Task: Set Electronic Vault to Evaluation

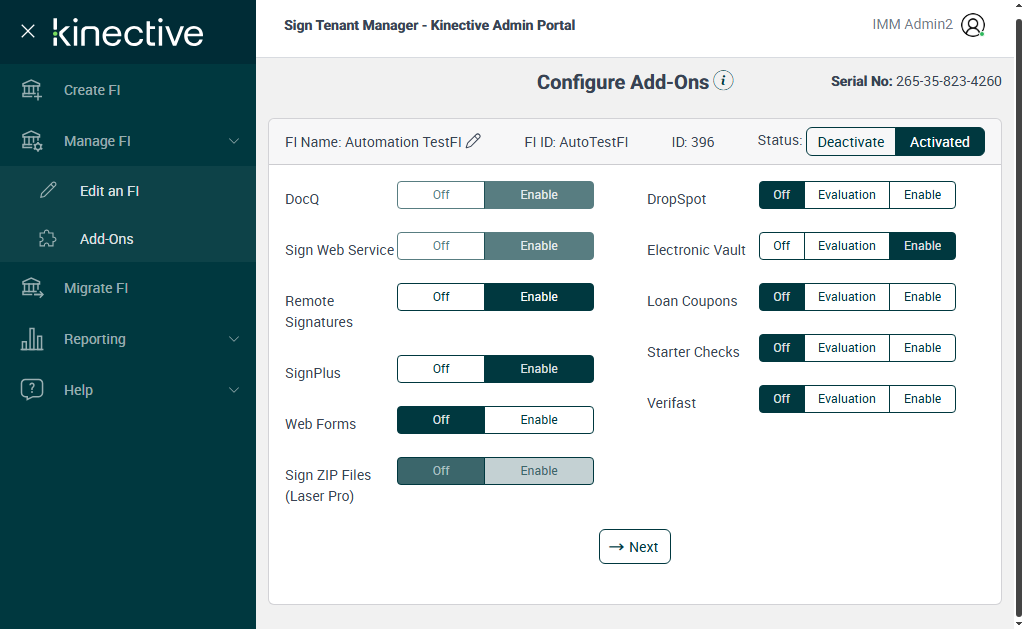Action: click(x=847, y=246)
